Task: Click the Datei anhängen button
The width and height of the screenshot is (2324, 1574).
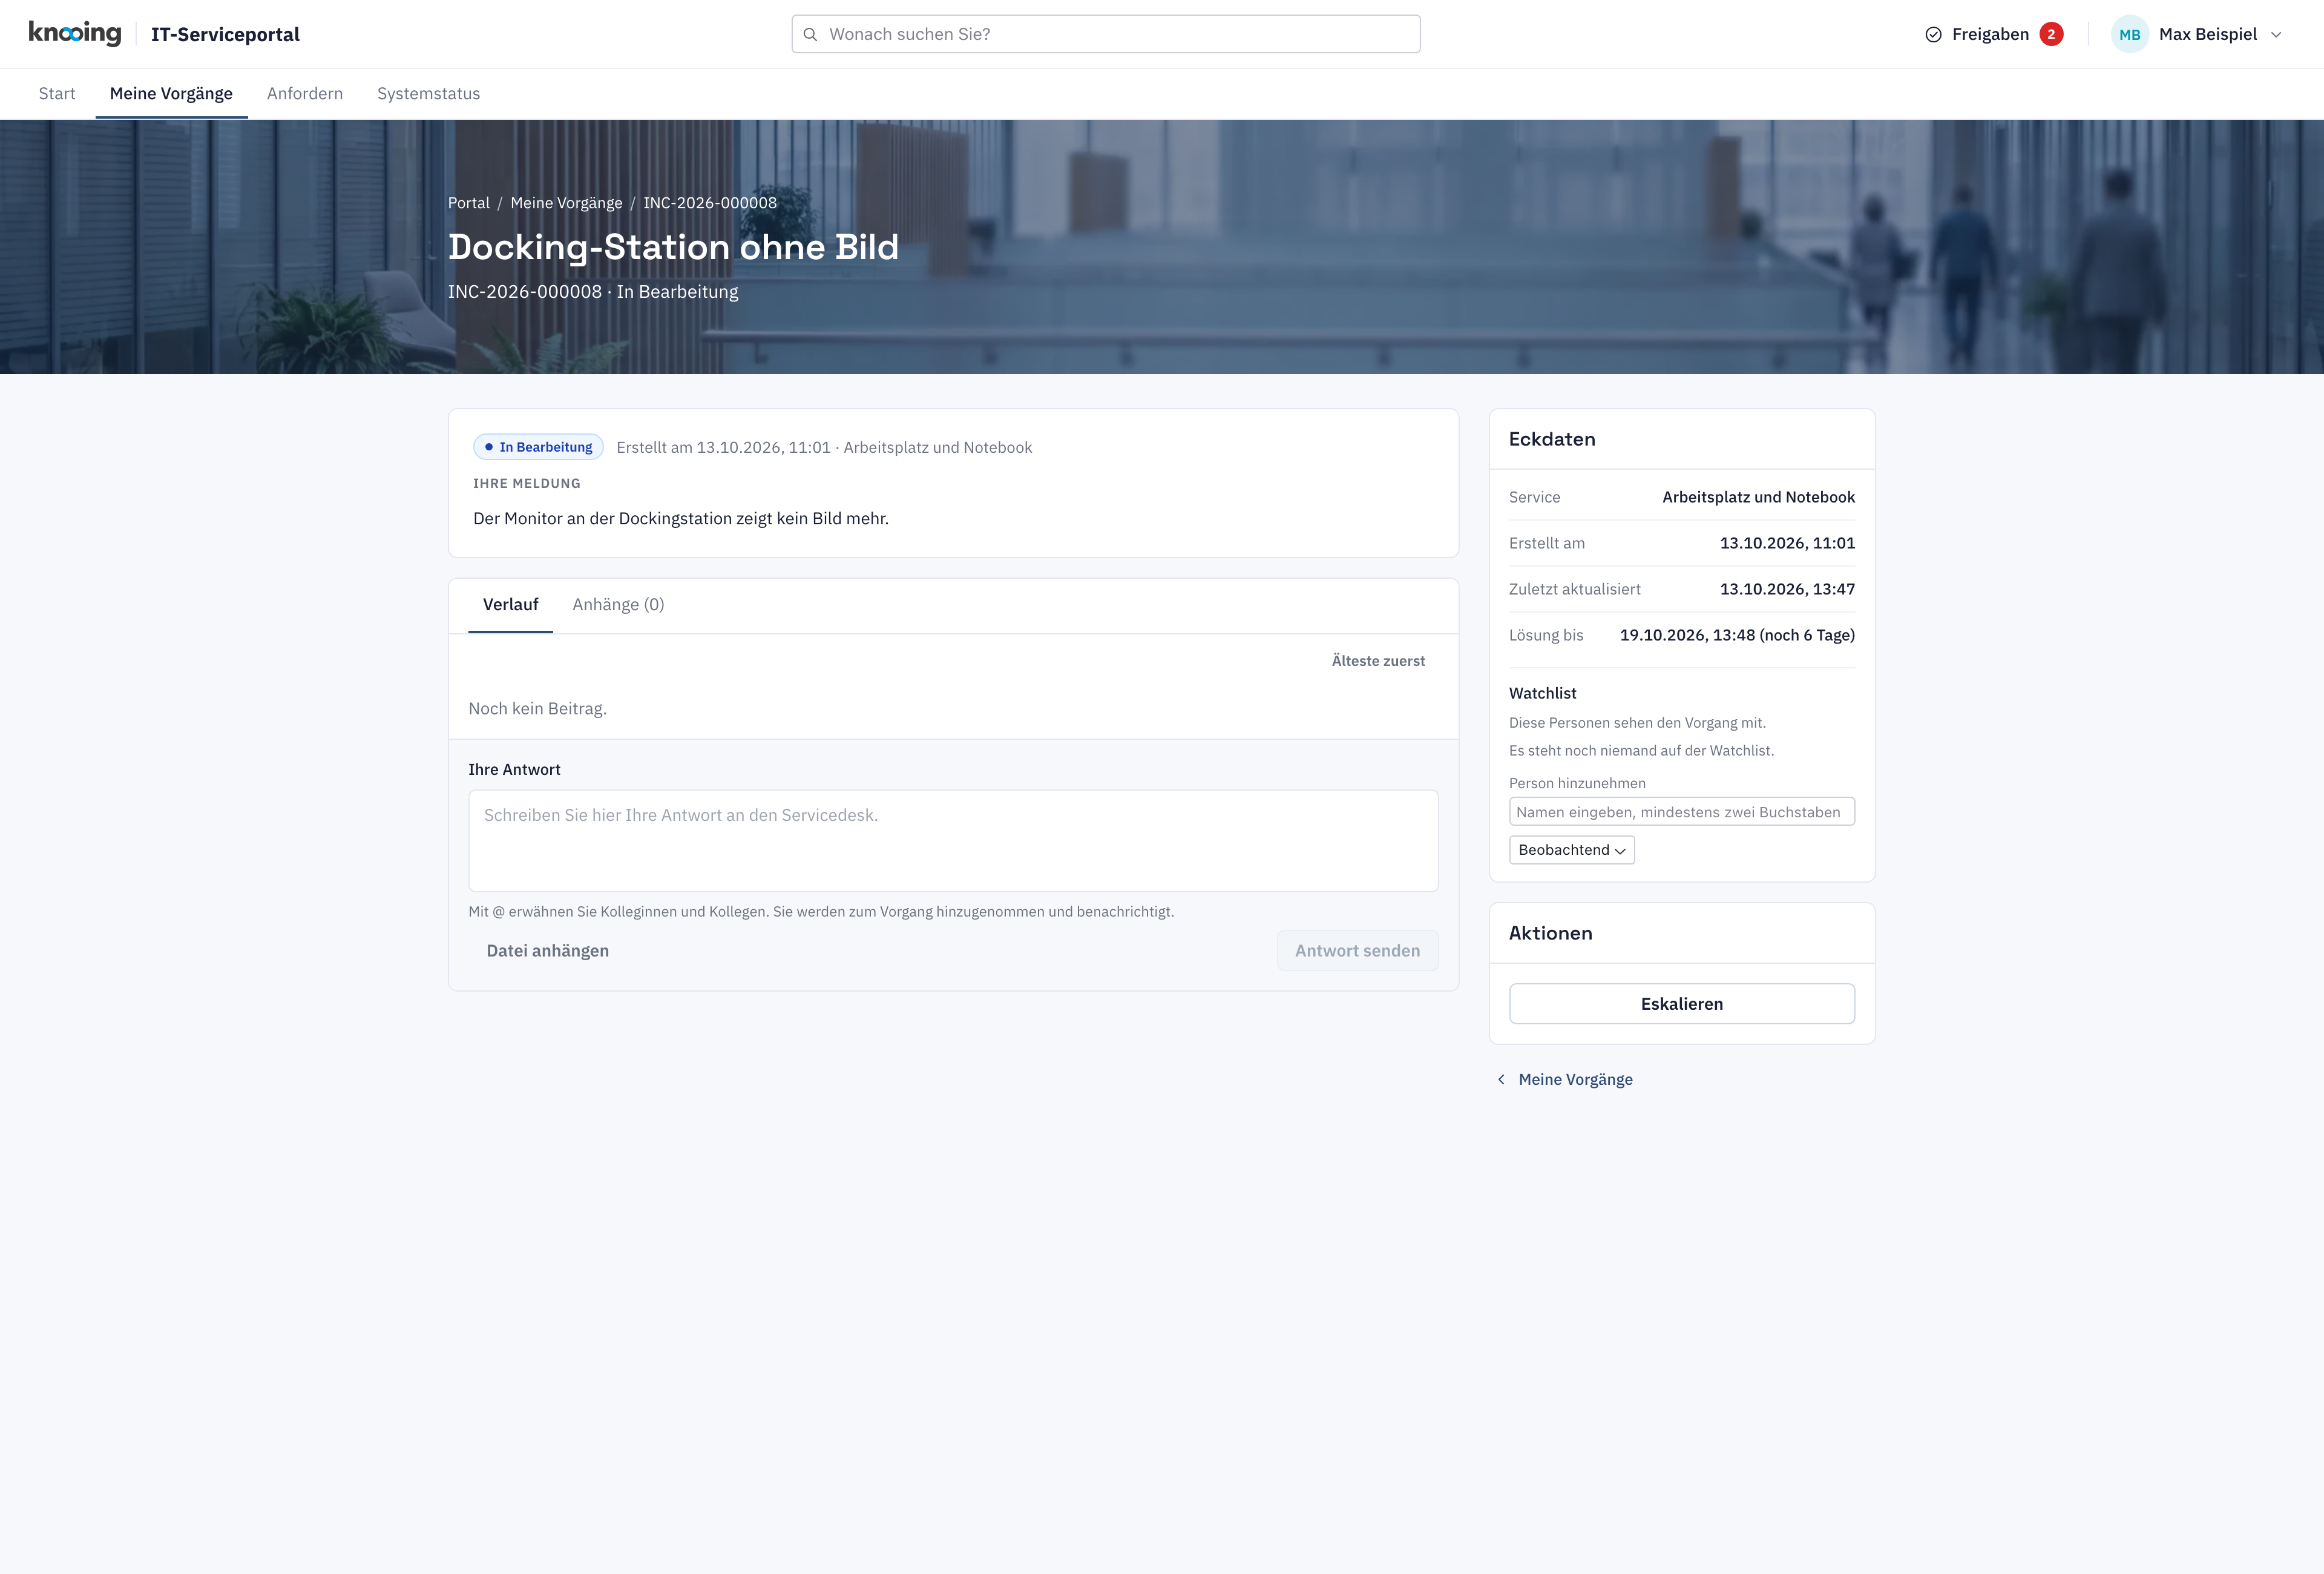Action: coord(547,951)
